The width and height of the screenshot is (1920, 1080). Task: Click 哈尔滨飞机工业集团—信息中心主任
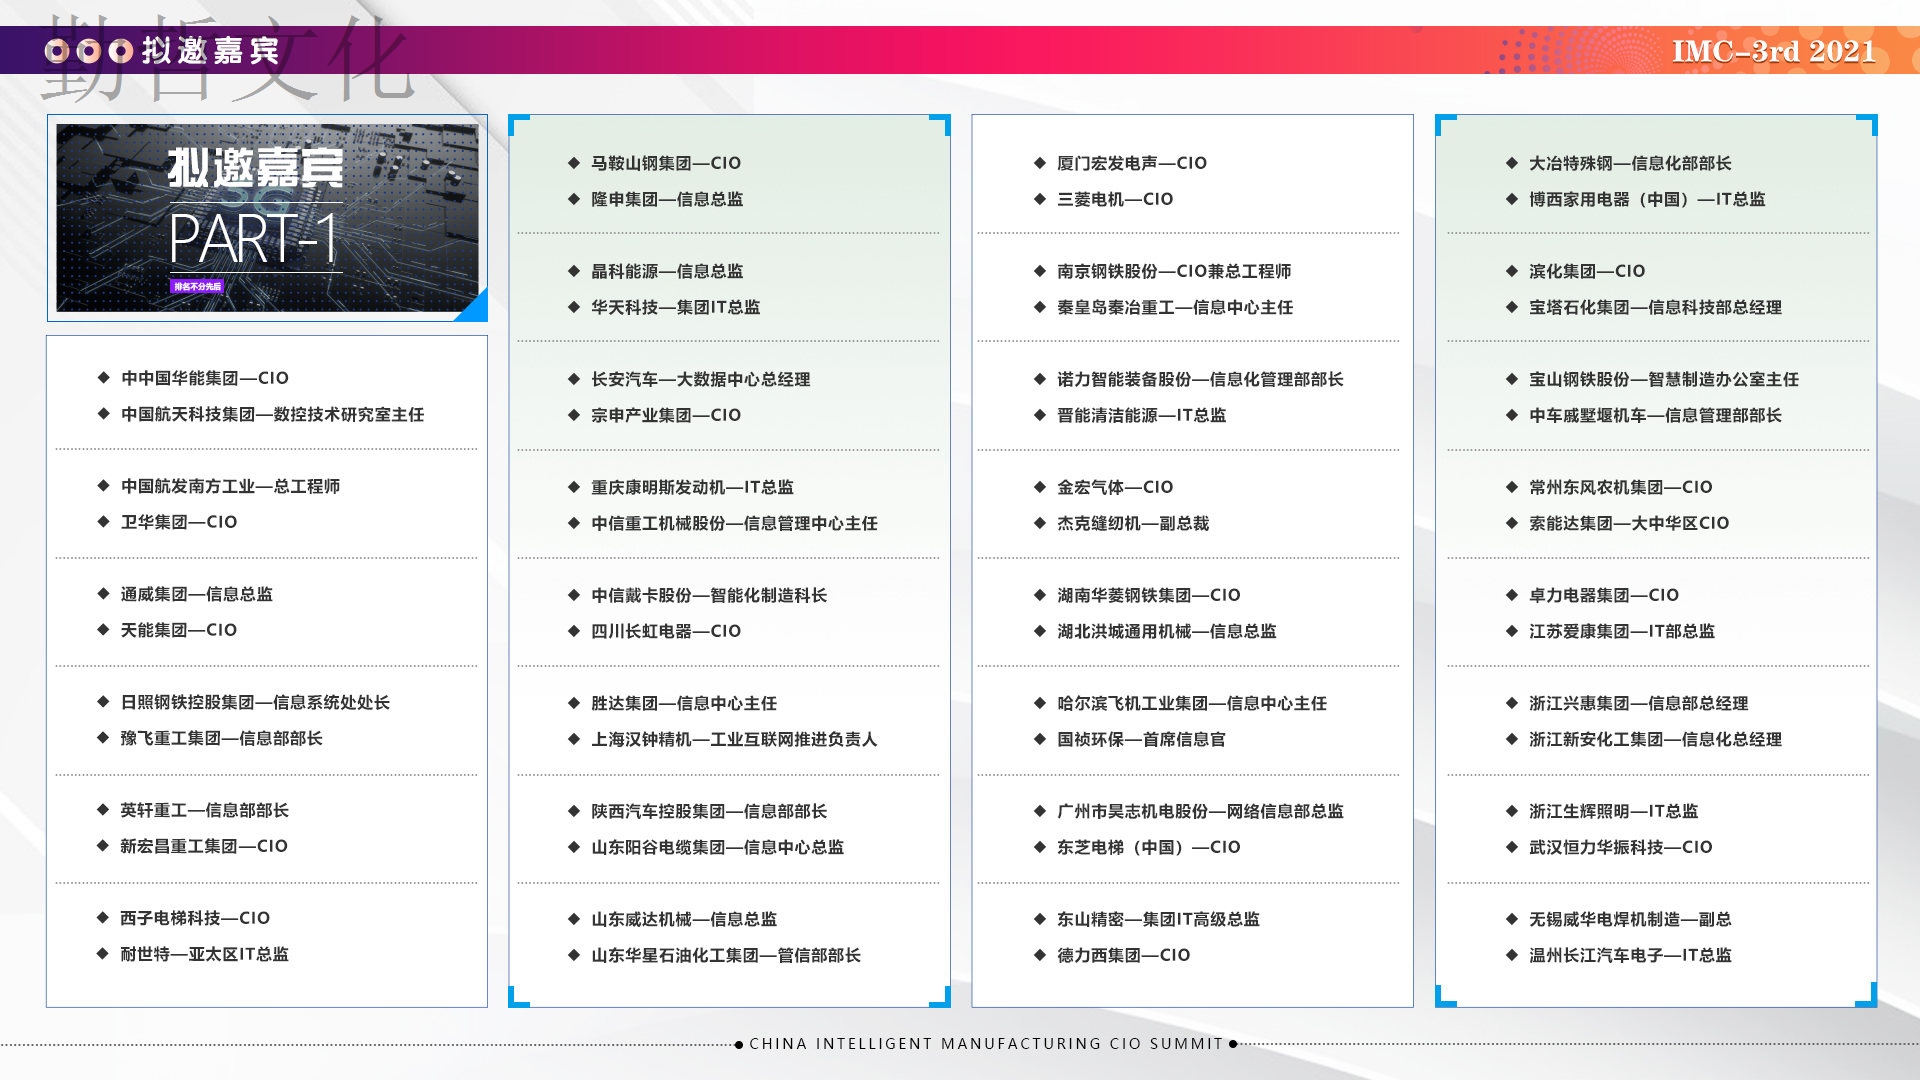(1192, 703)
